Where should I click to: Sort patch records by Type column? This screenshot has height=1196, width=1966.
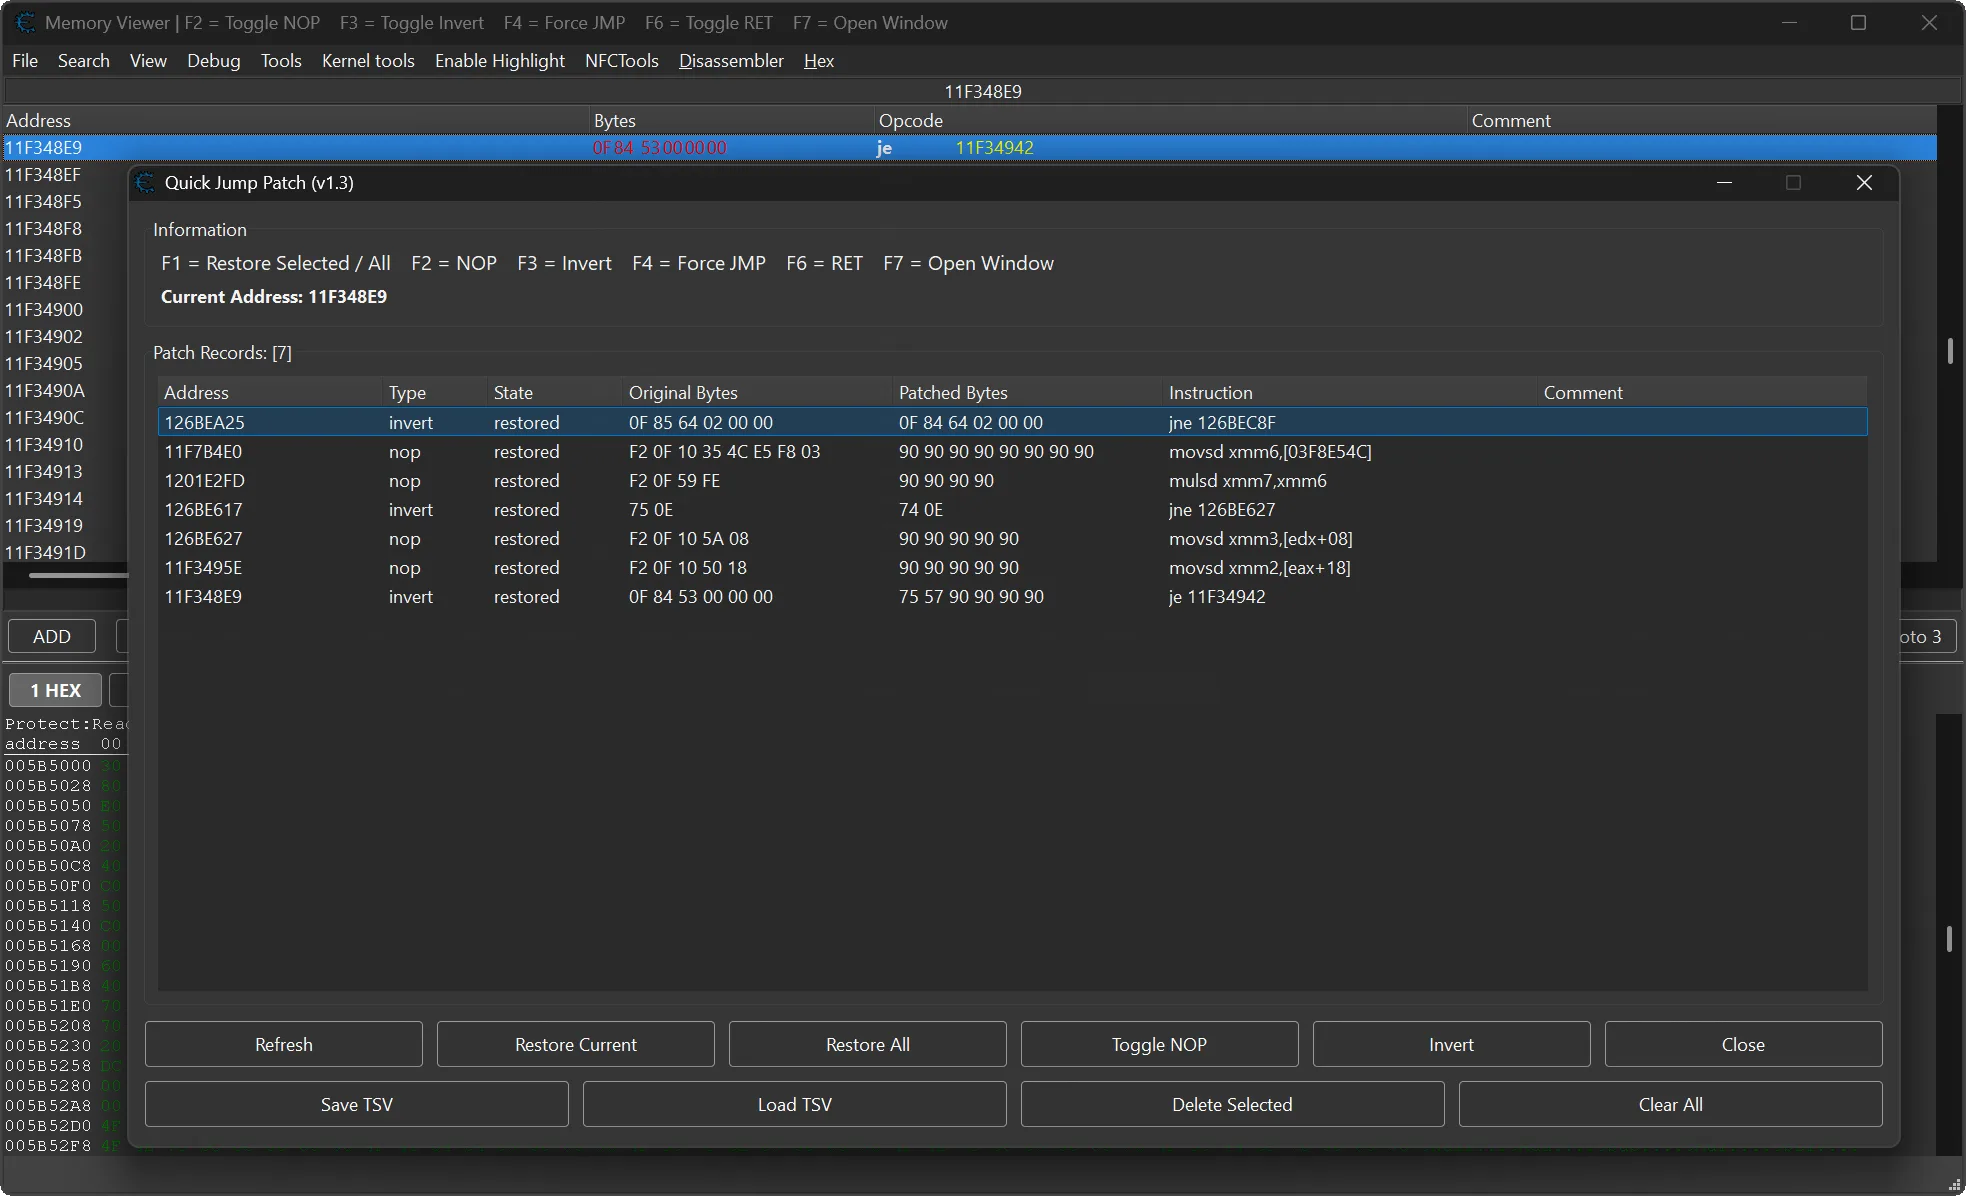pyautogui.click(x=435, y=392)
